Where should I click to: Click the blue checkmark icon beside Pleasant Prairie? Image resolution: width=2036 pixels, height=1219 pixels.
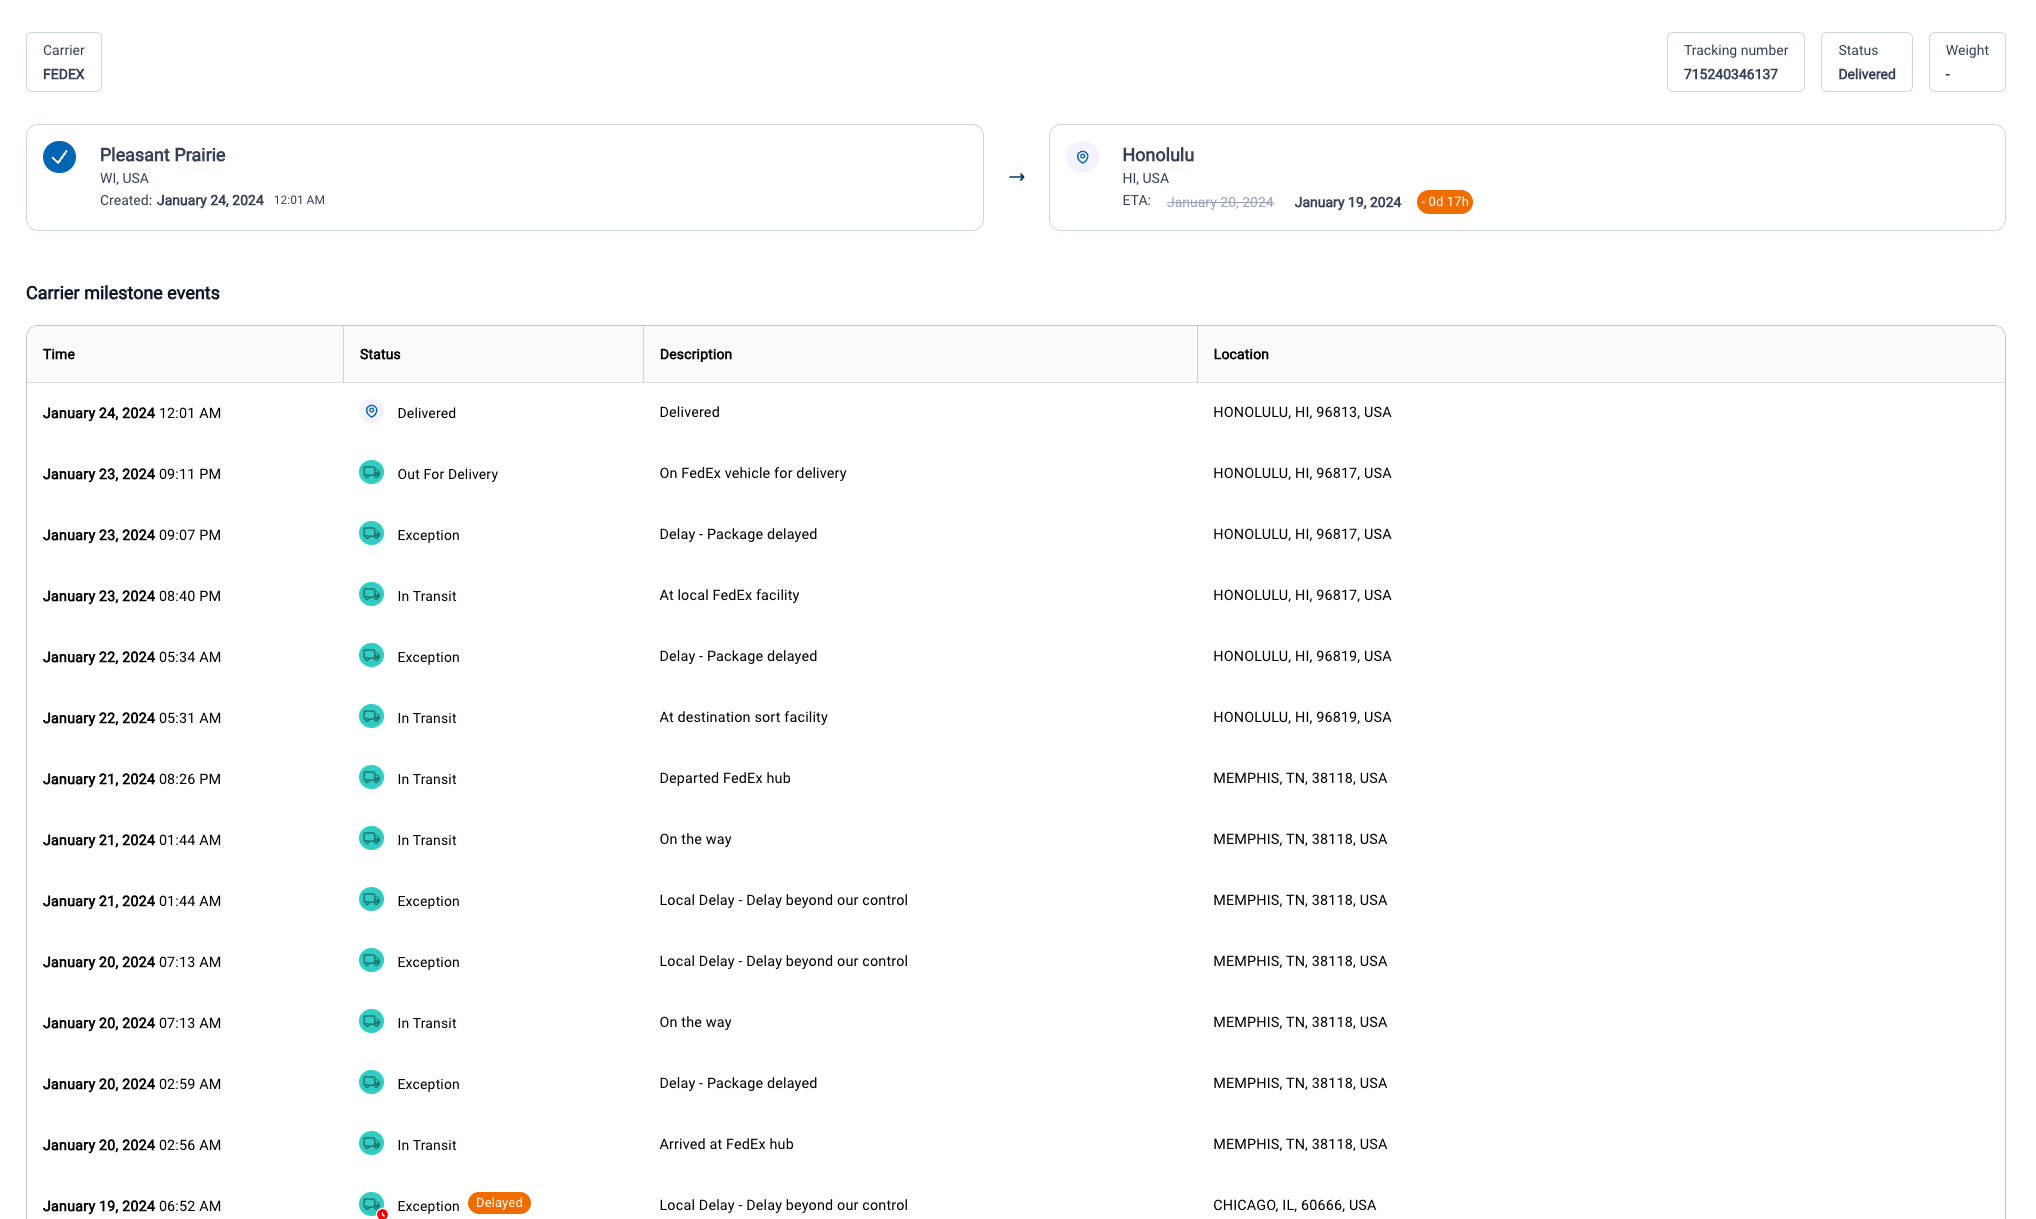(x=59, y=157)
